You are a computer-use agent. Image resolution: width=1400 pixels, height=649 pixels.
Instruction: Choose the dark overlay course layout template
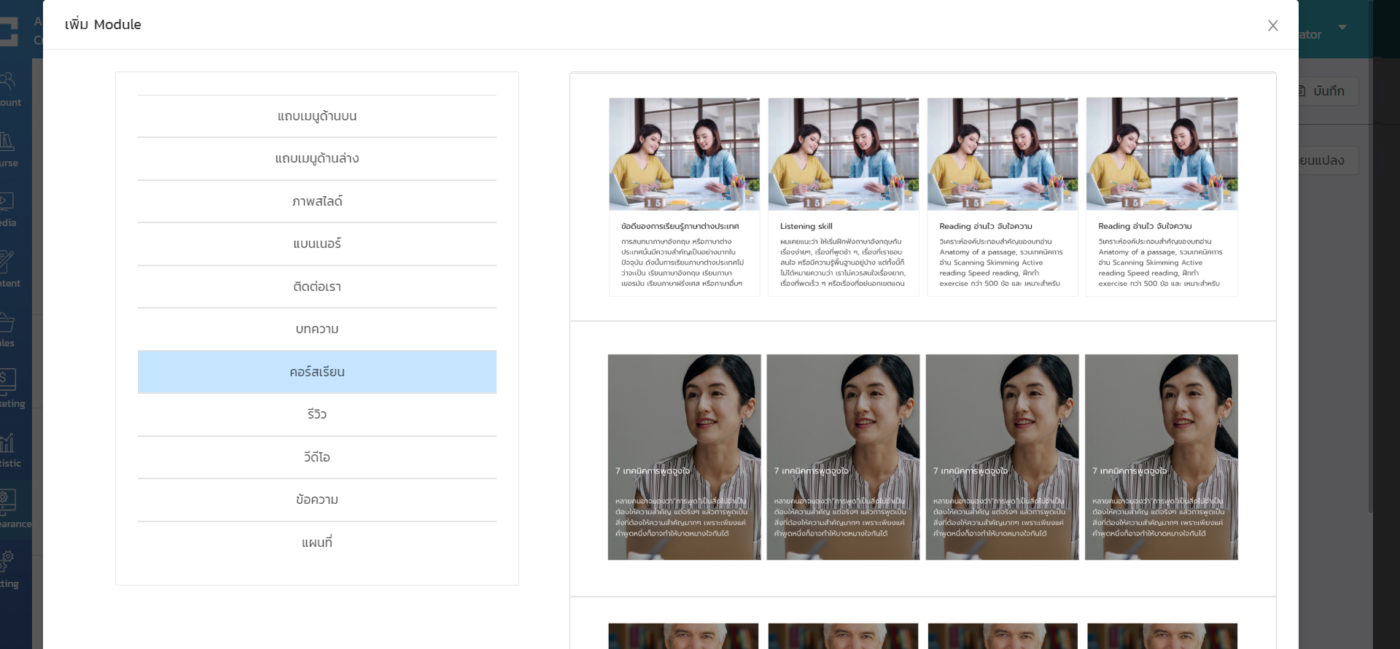[922, 457]
